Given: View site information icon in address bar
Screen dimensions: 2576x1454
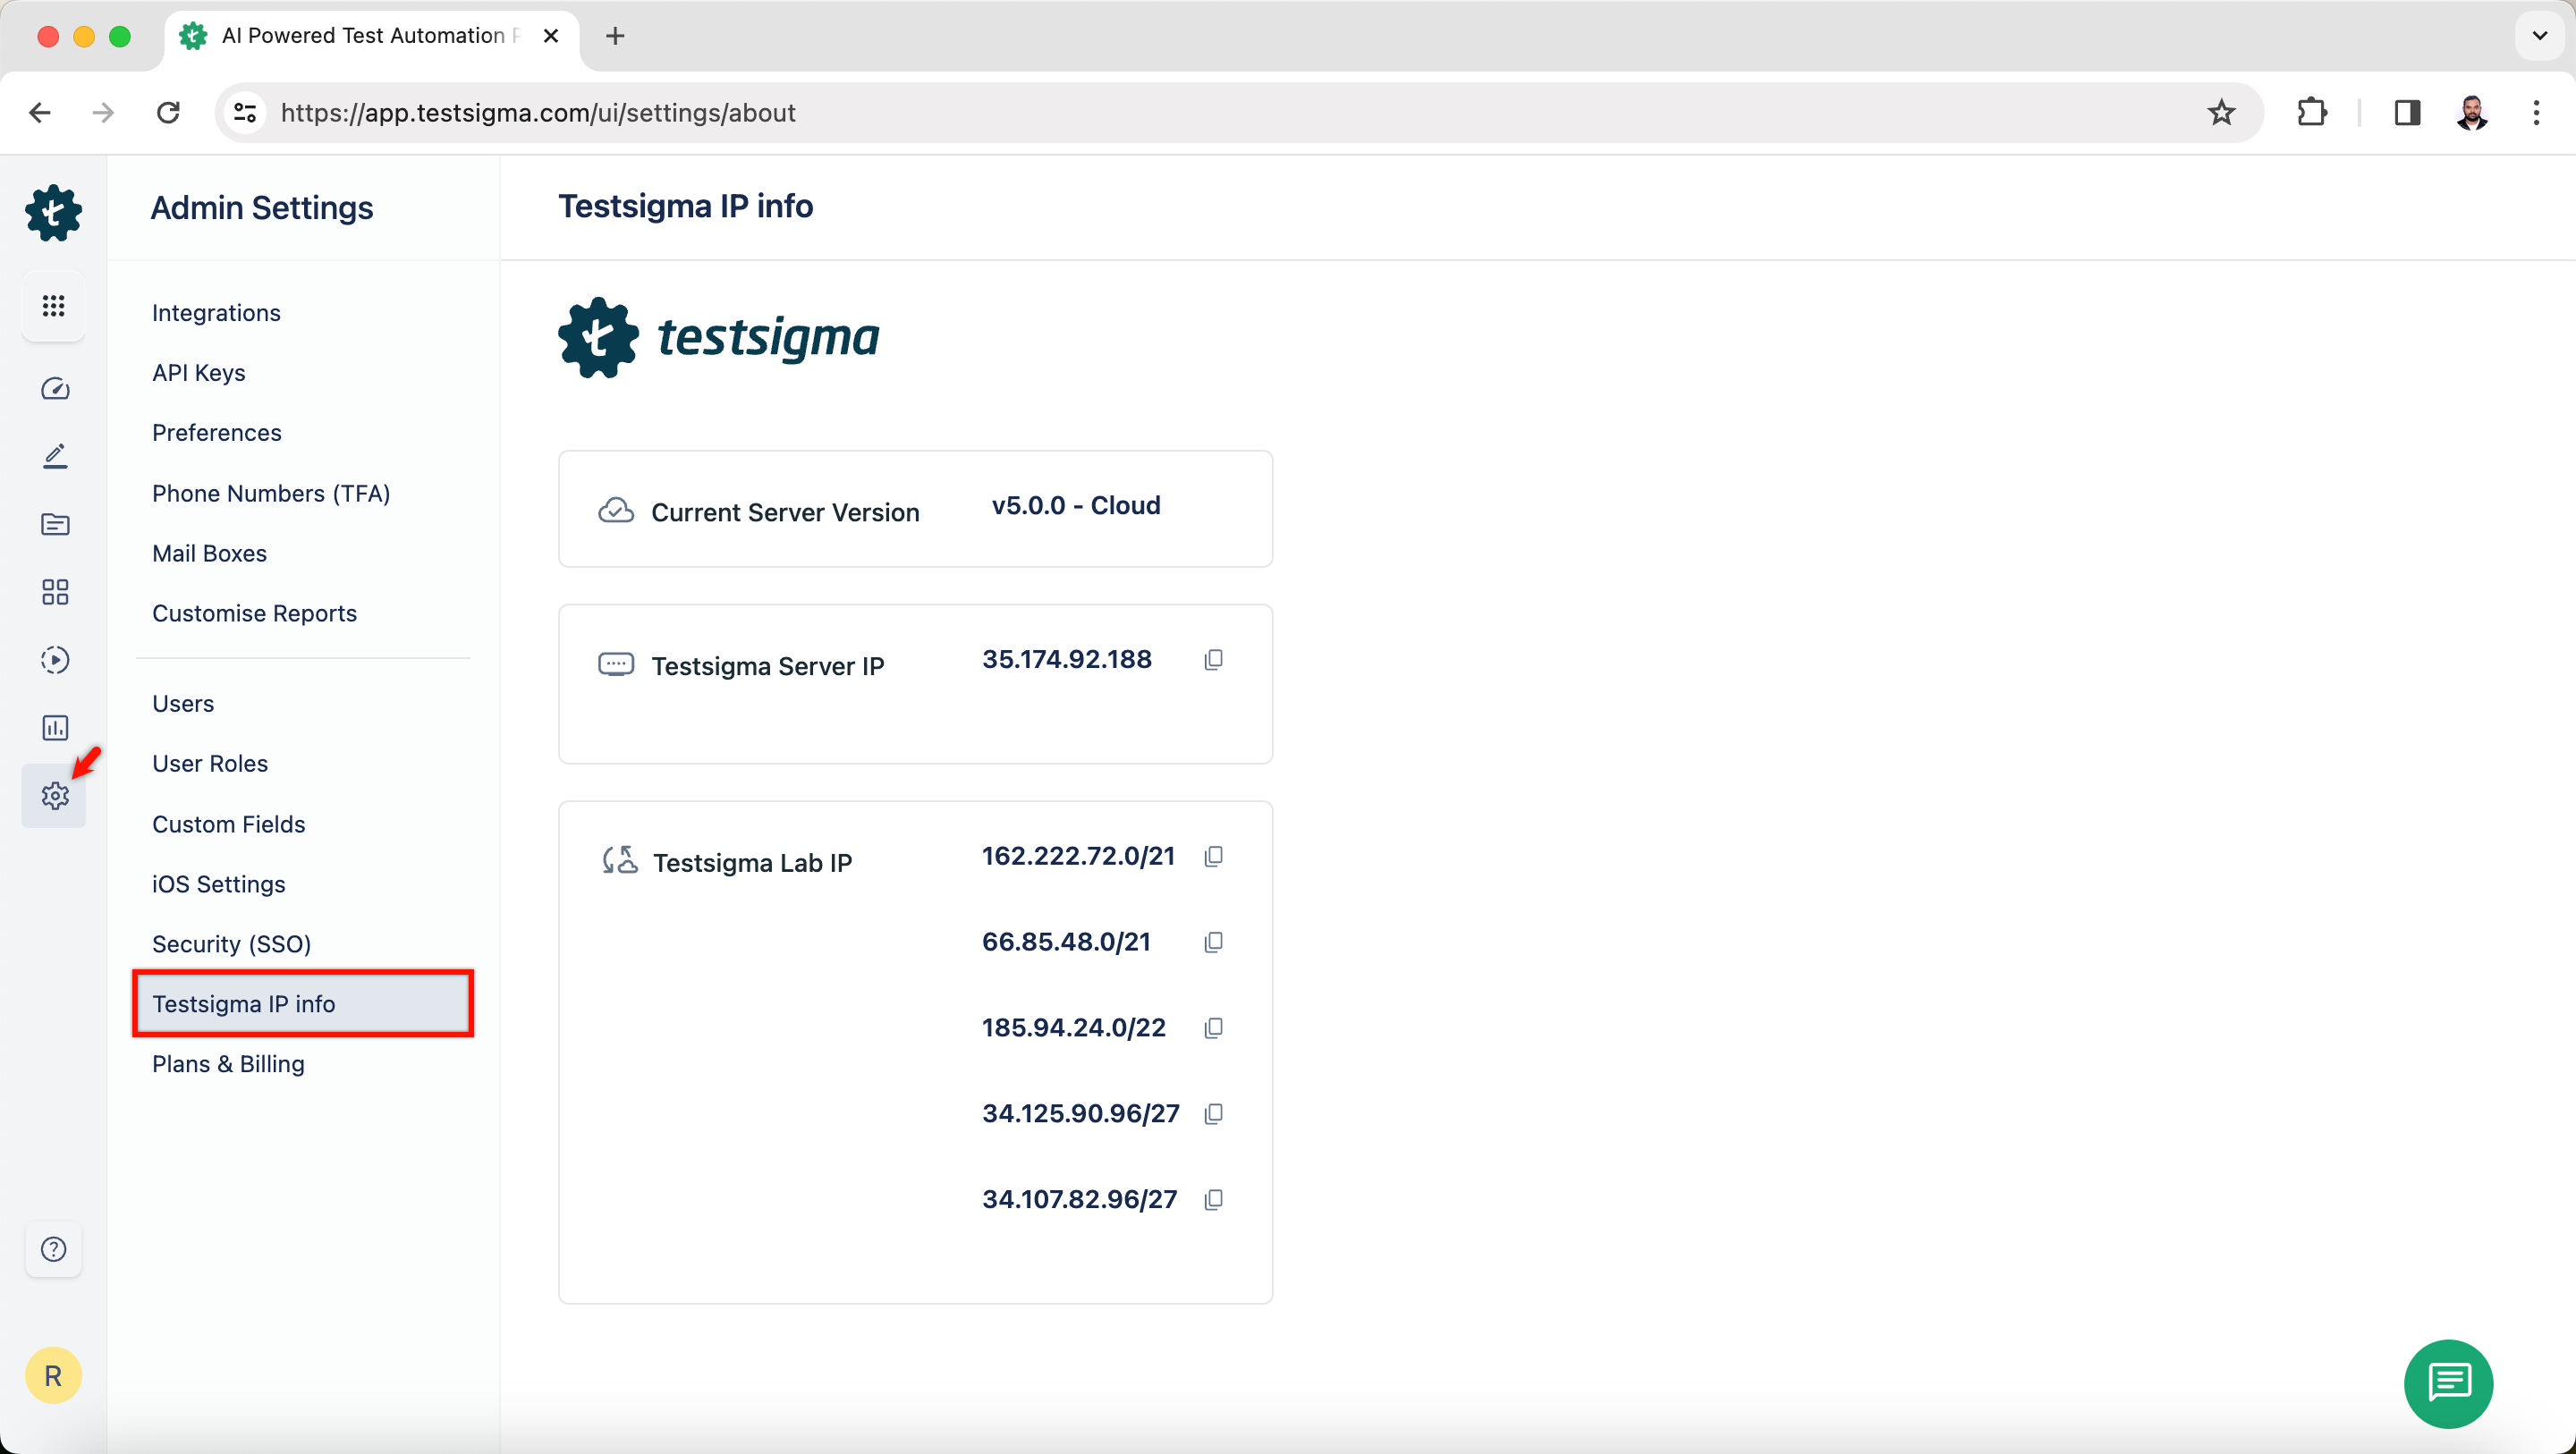Looking at the screenshot, I should click(245, 113).
